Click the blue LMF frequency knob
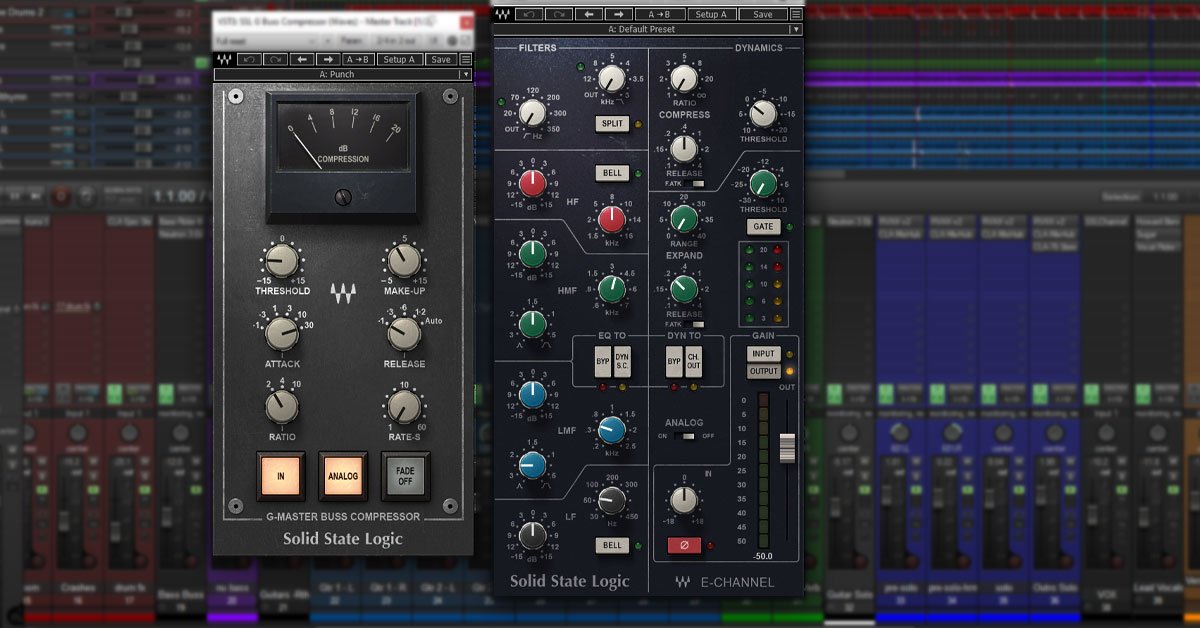This screenshot has width=1200, height=628. [611, 429]
